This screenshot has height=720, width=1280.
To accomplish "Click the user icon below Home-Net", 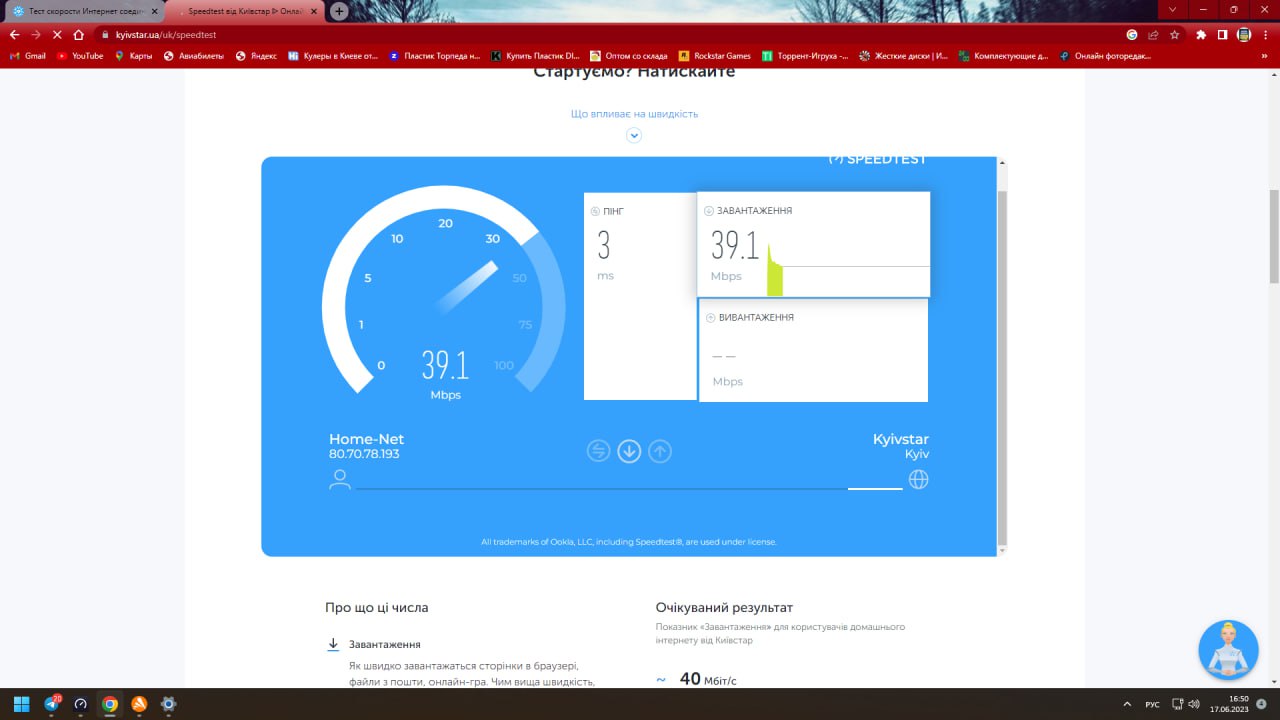I will (x=340, y=479).
